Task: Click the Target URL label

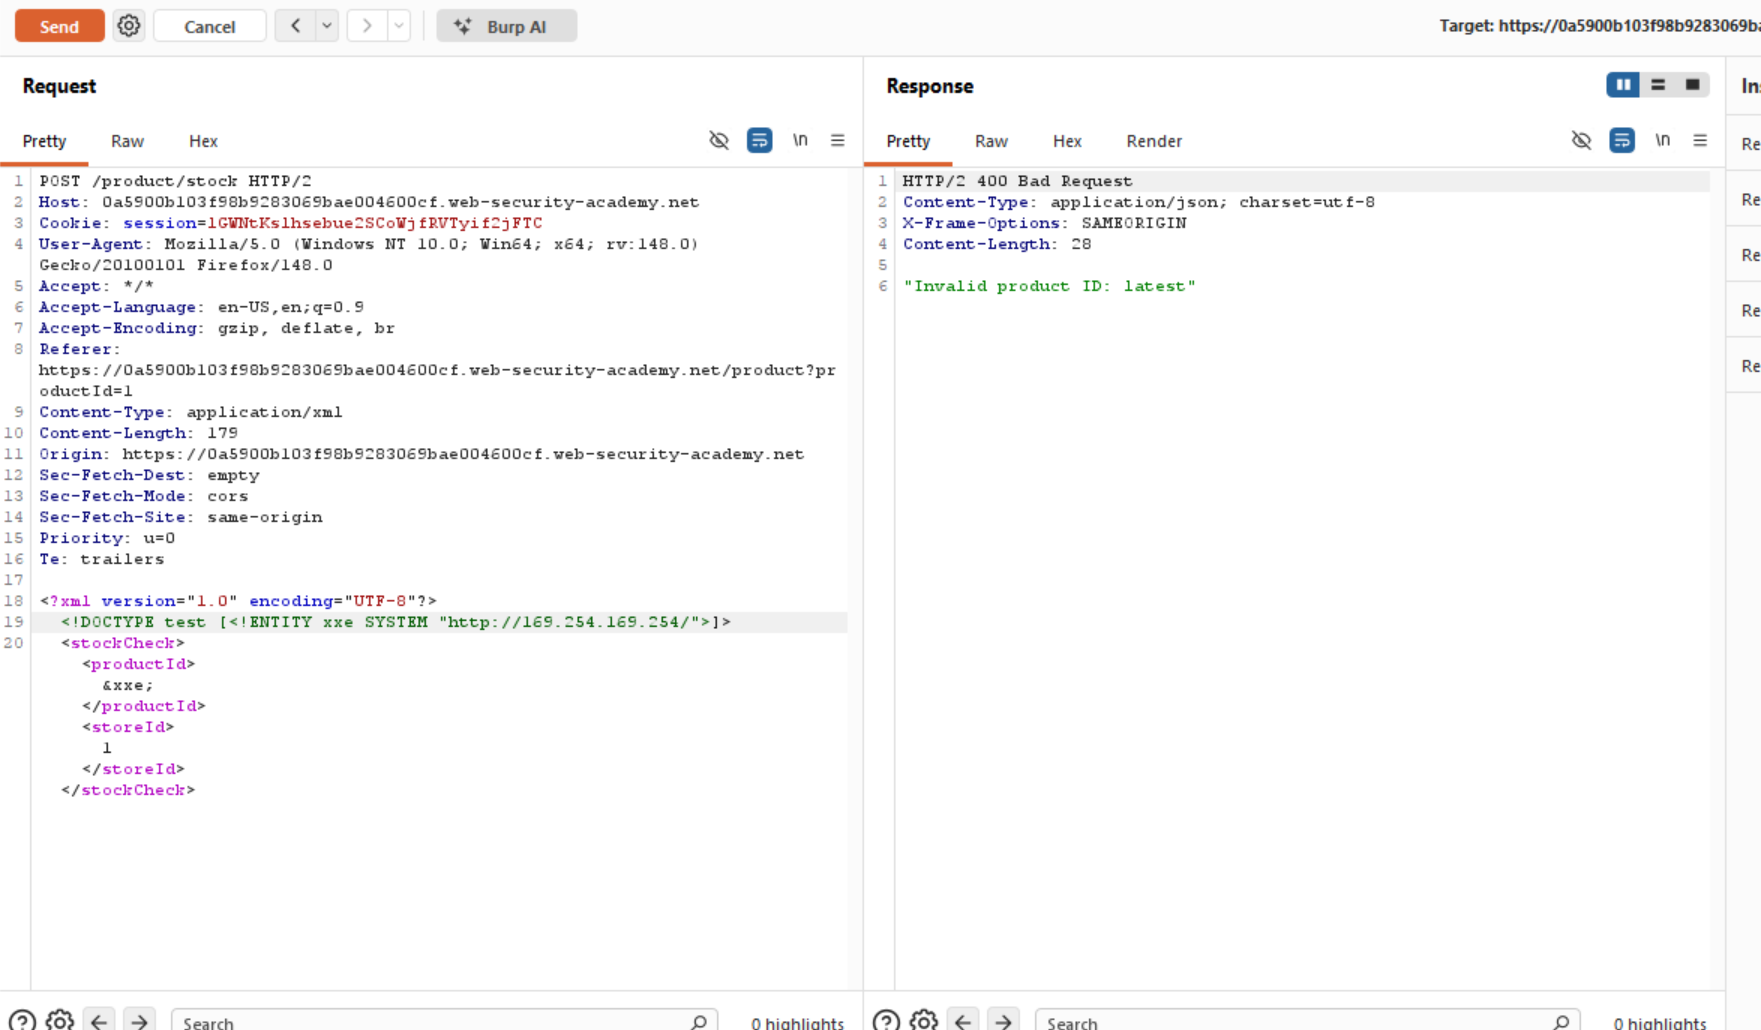Action: coord(1599,26)
